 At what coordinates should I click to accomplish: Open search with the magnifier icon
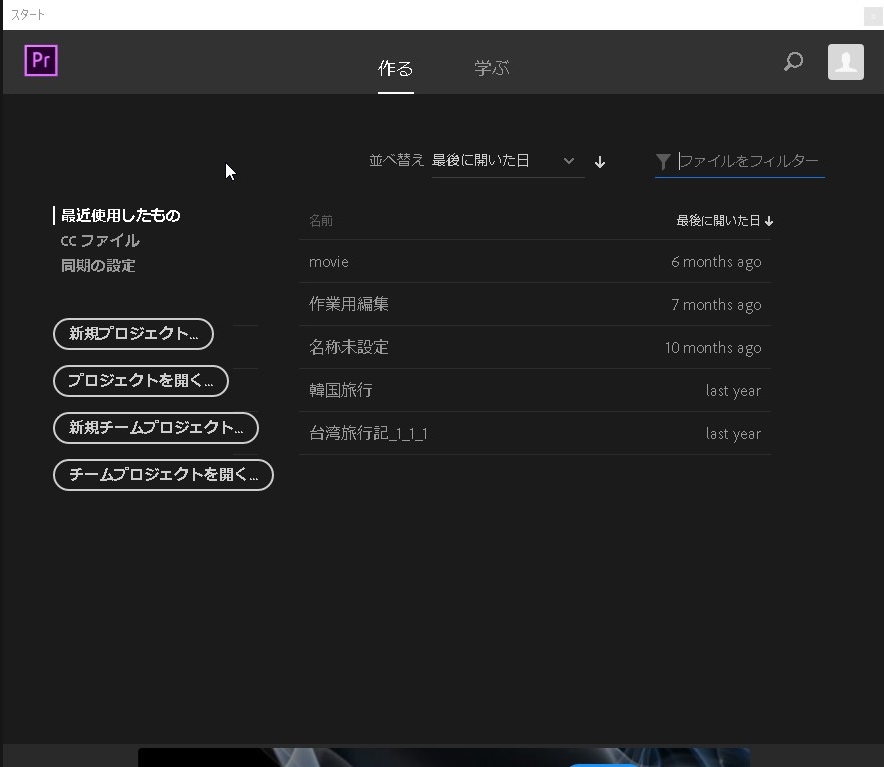coord(793,62)
